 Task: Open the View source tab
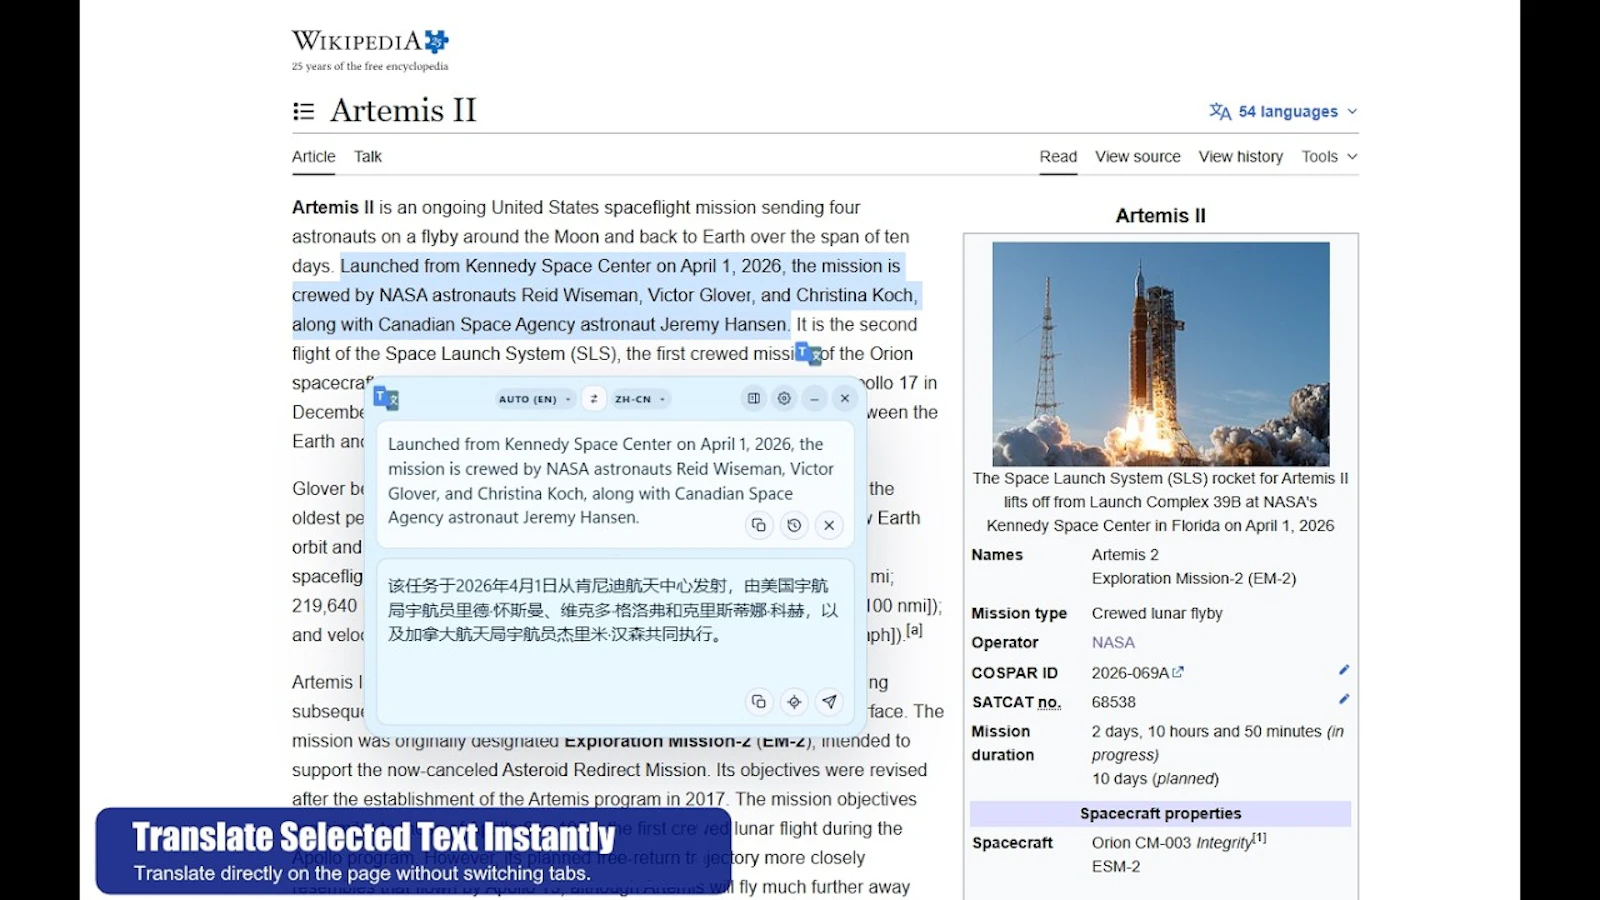pos(1138,157)
